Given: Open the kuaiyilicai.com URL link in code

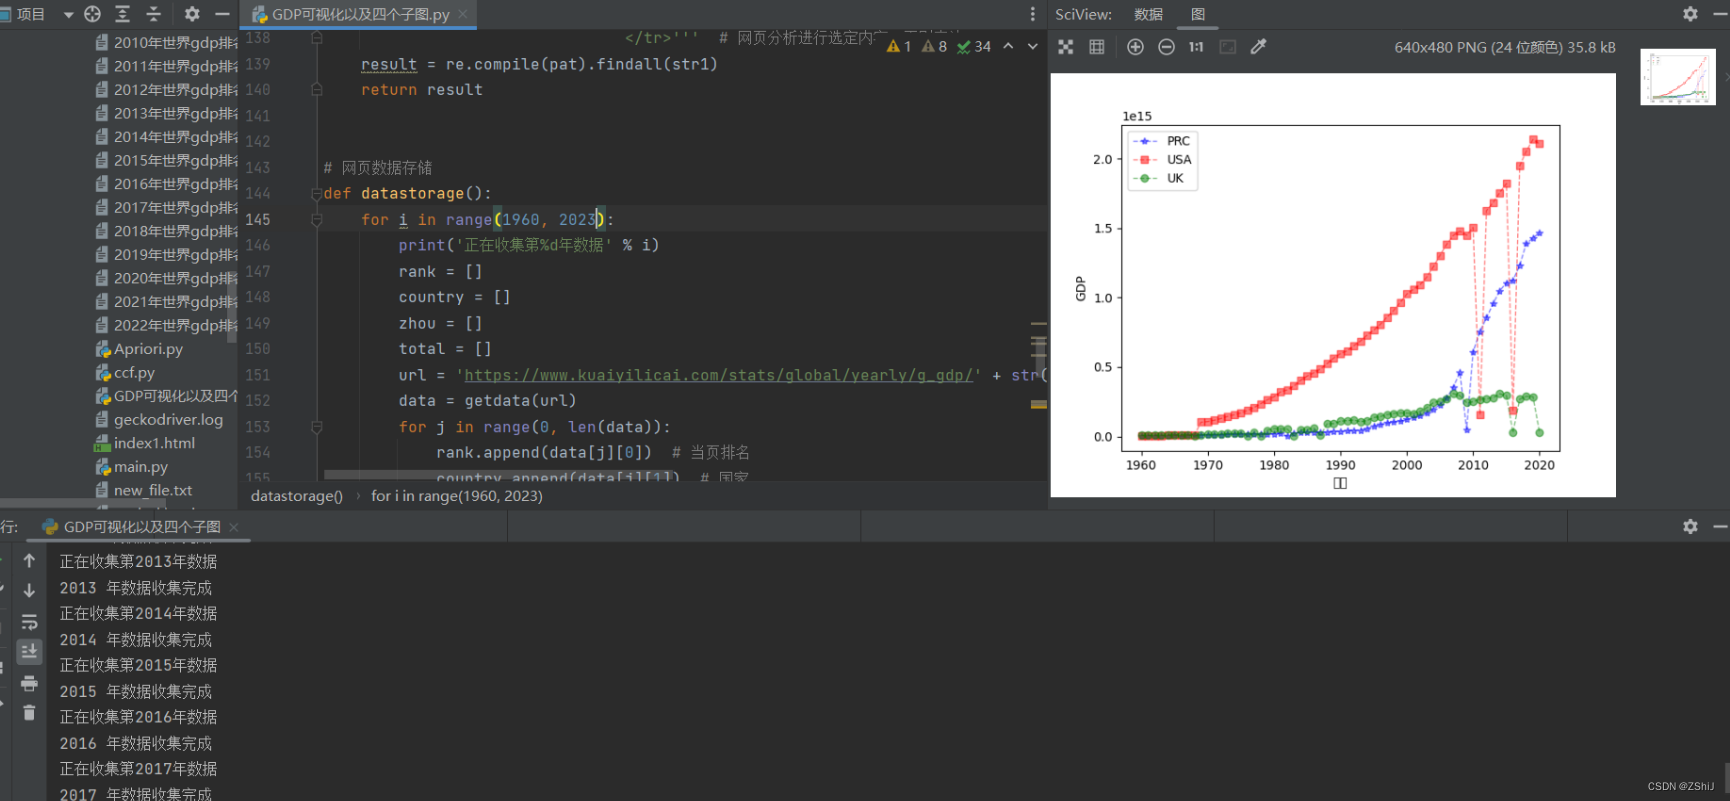Looking at the screenshot, I should [x=718, y=375].
